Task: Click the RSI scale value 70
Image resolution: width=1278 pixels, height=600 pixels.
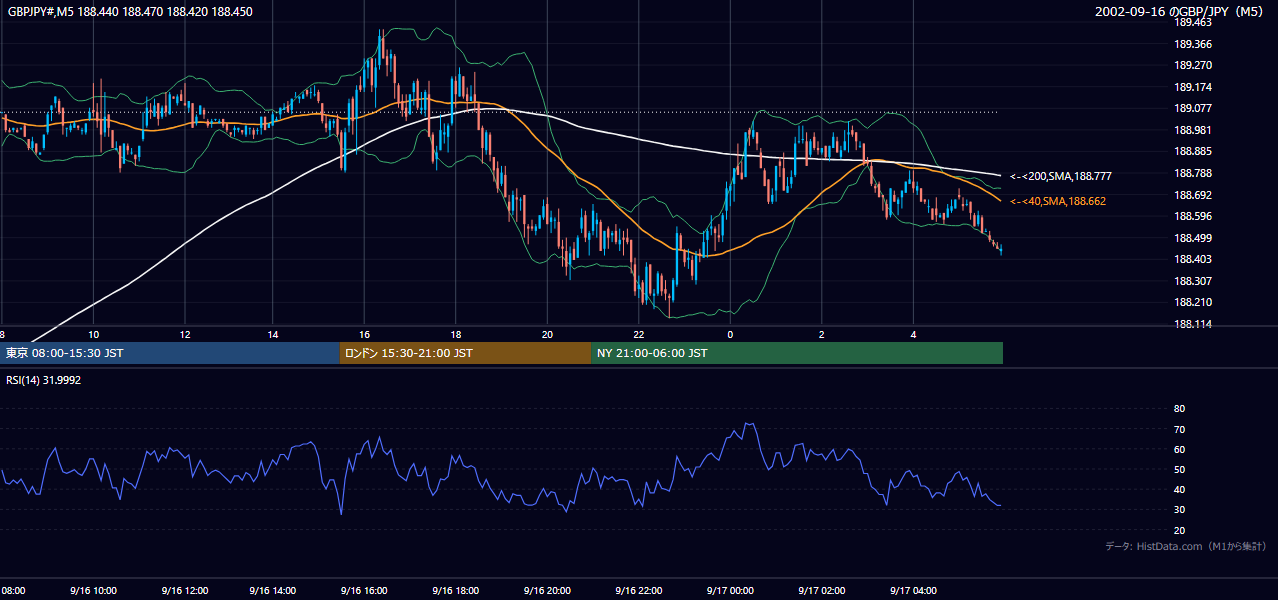Action: pyautogui.click(x=1179, y=429)
